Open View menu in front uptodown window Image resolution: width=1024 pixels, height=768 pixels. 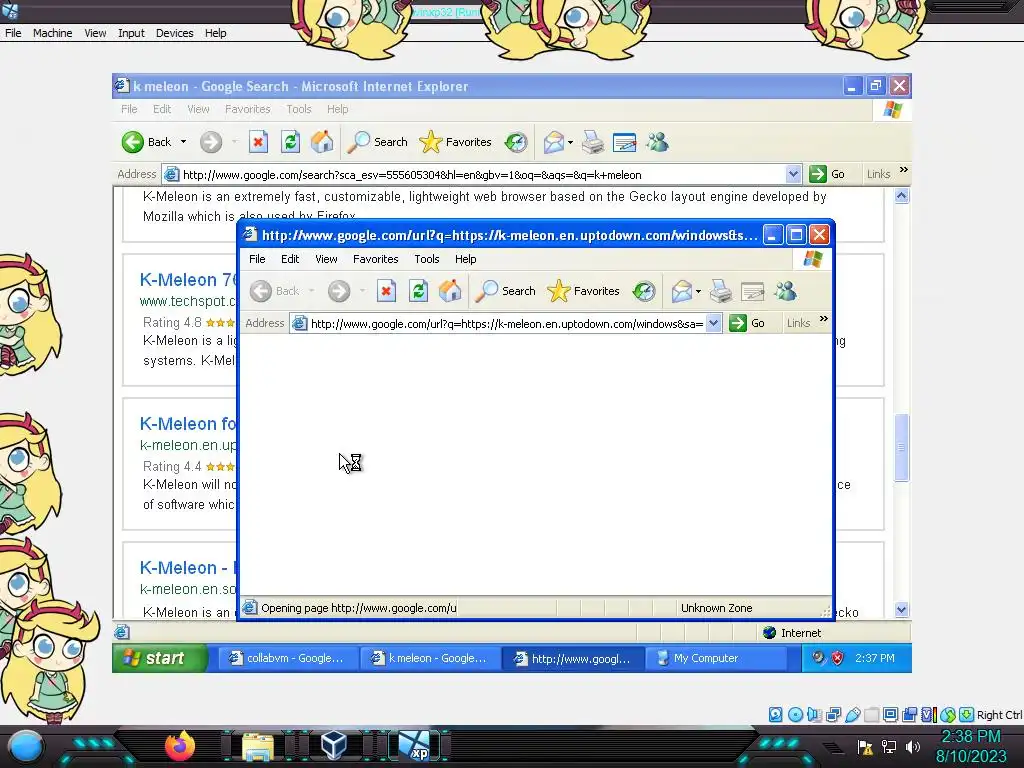(x=326, y=259)
